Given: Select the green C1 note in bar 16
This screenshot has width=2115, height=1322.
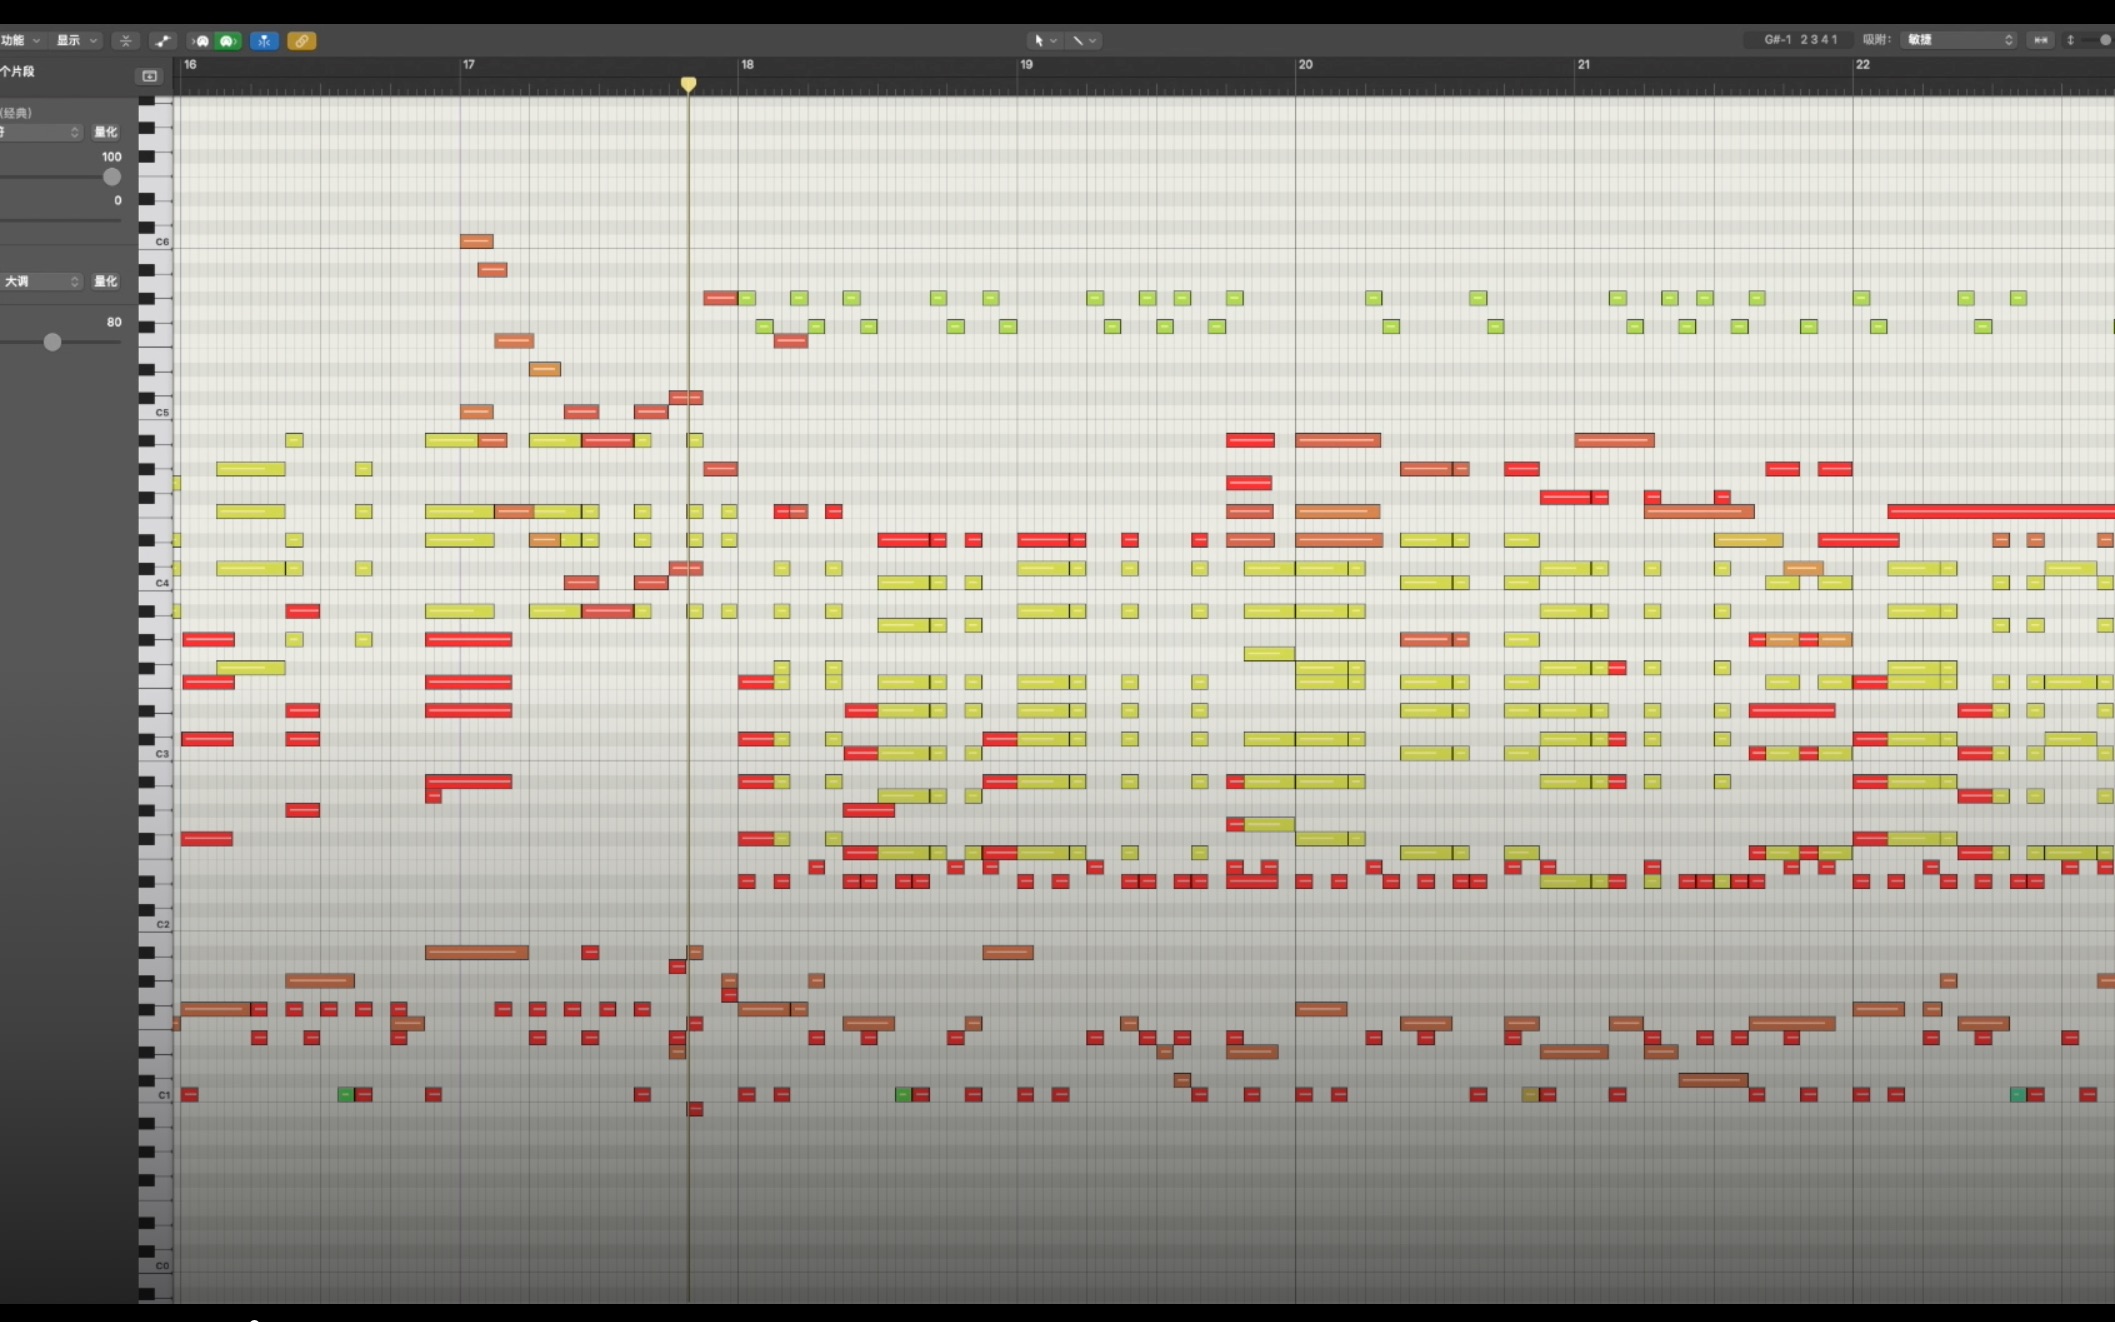Looking at the screenshot, I should pos(345,1094).
